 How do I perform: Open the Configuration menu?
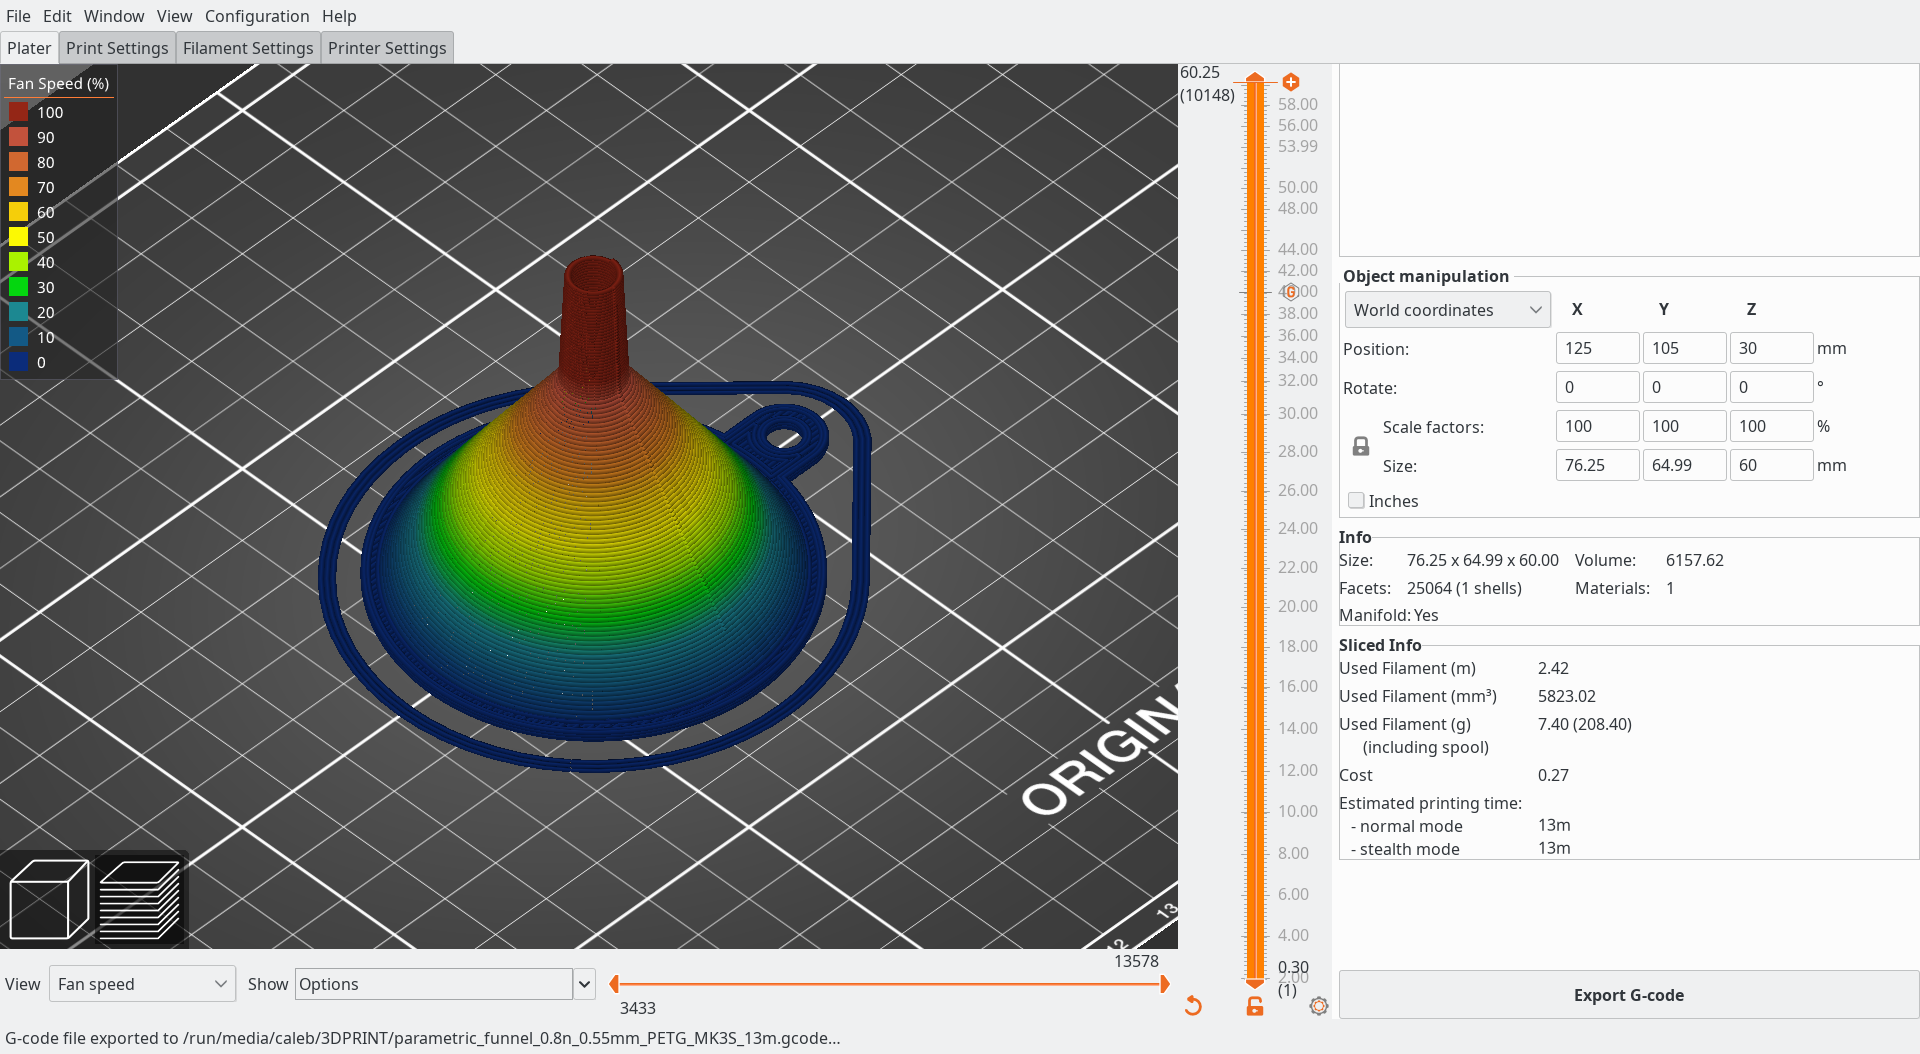(257, 16)
